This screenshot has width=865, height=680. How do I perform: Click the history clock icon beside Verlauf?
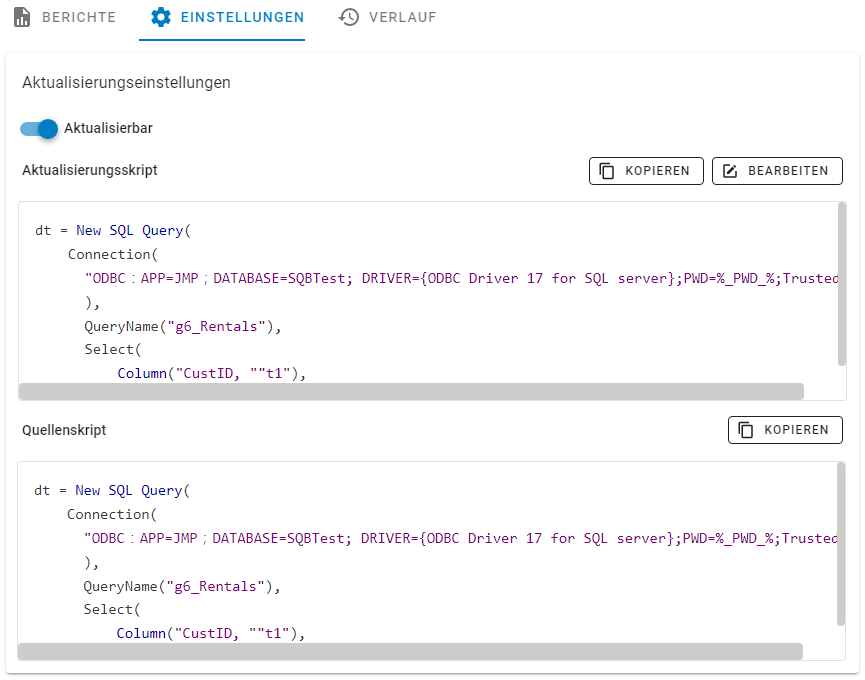[x=349, y=17]
